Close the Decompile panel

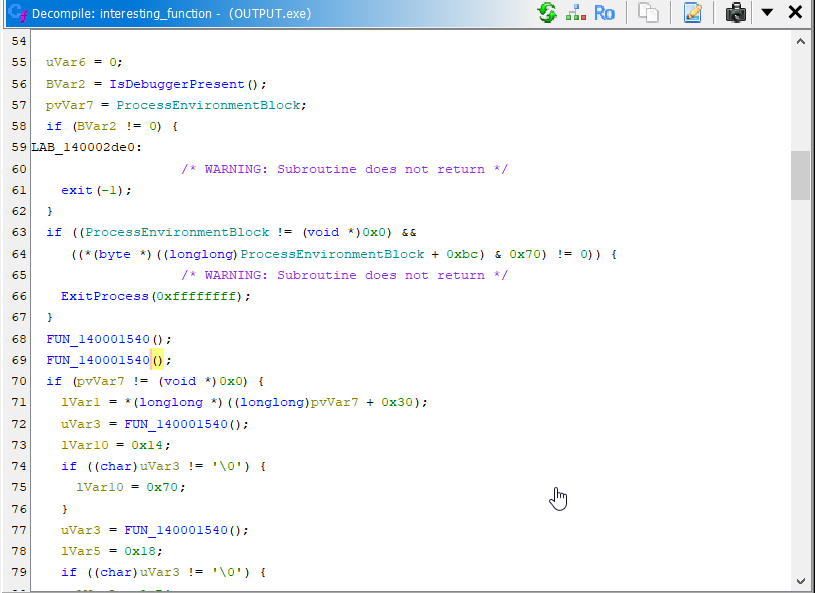795,13
